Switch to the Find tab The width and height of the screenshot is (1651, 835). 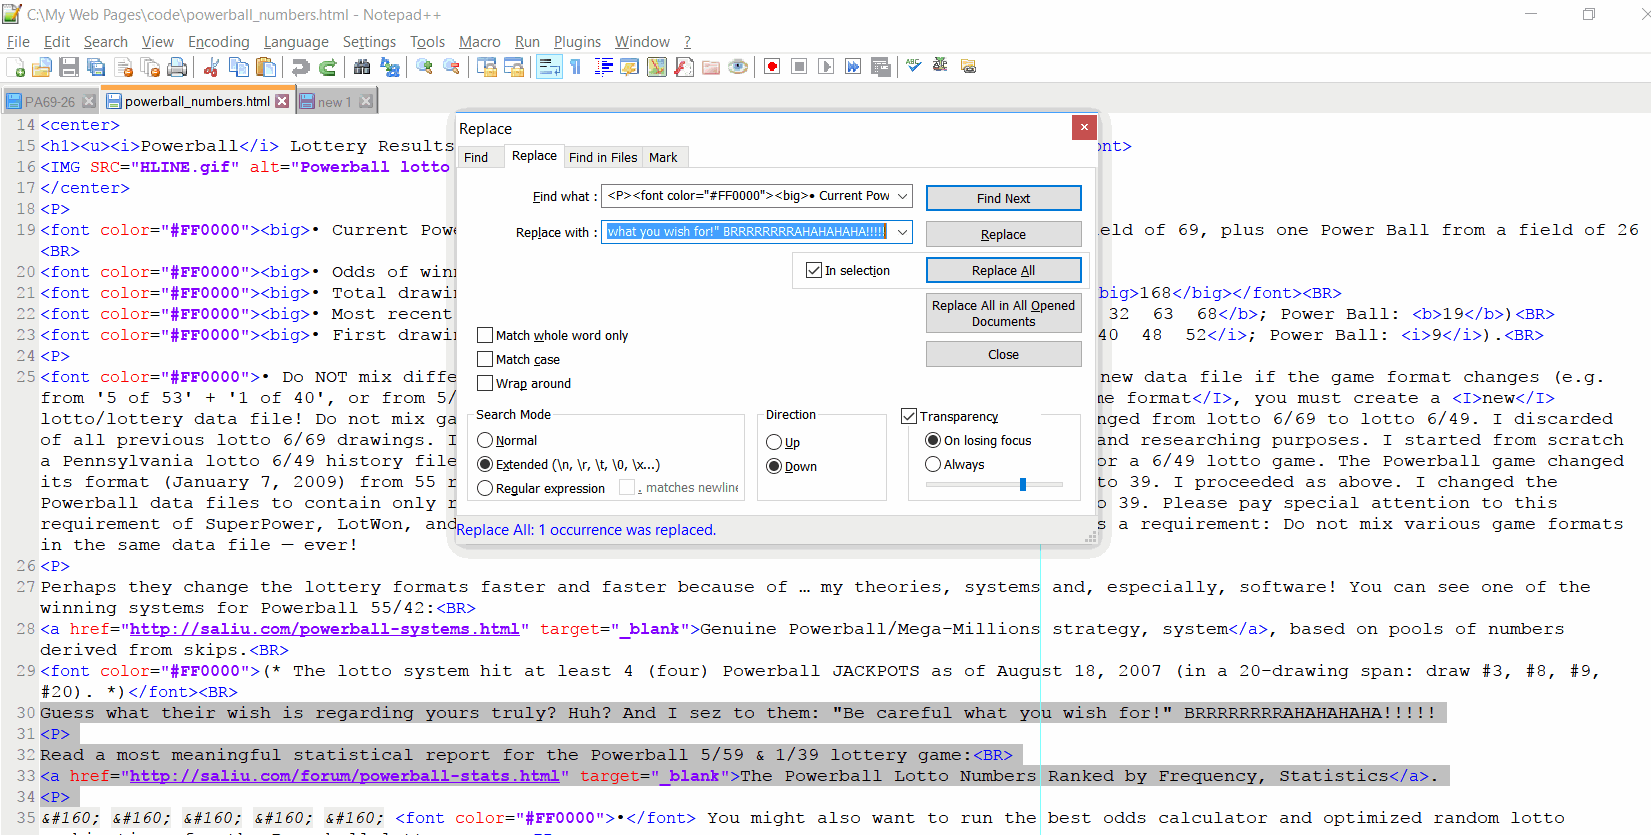(x=476, y=157)
